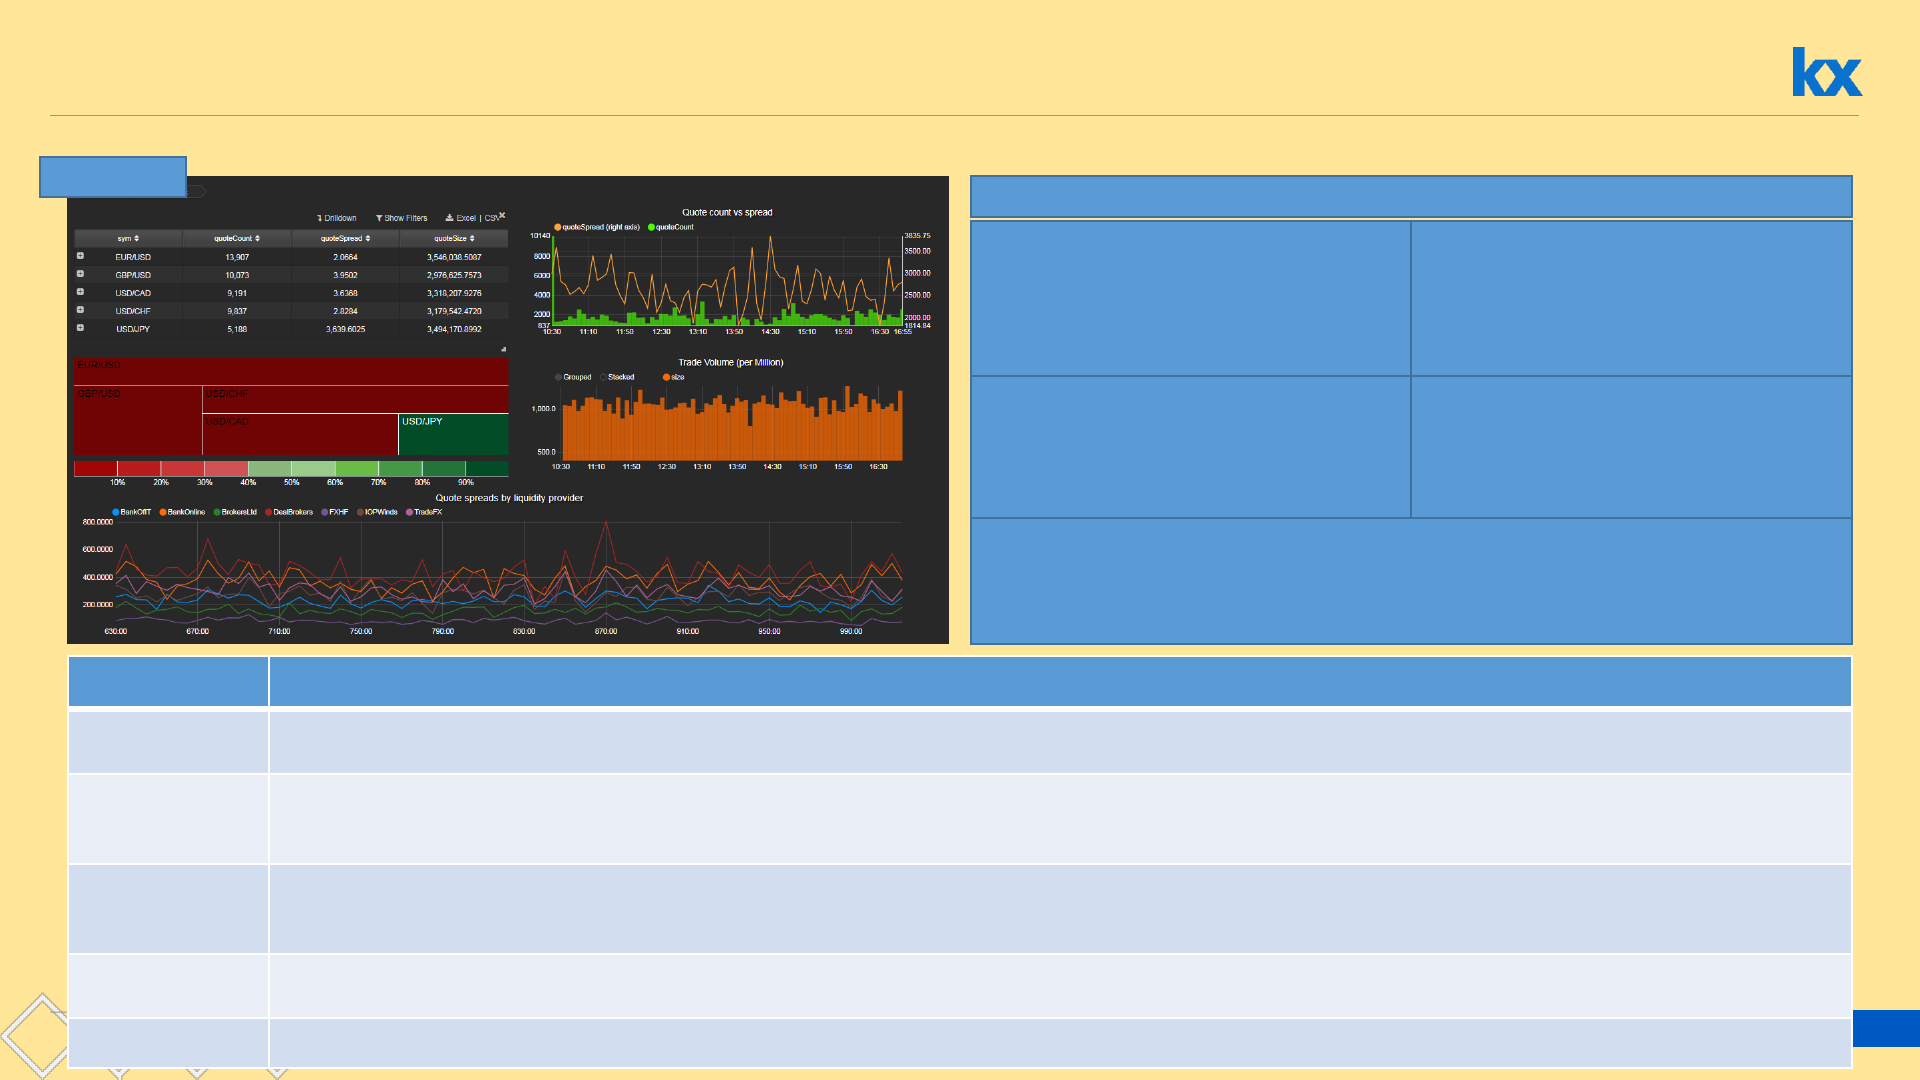The height and width of the screenshot is (1080, 1920).
Task: Select Stacked mode in Trade Volume chart
Action: [x=604, y=377]
